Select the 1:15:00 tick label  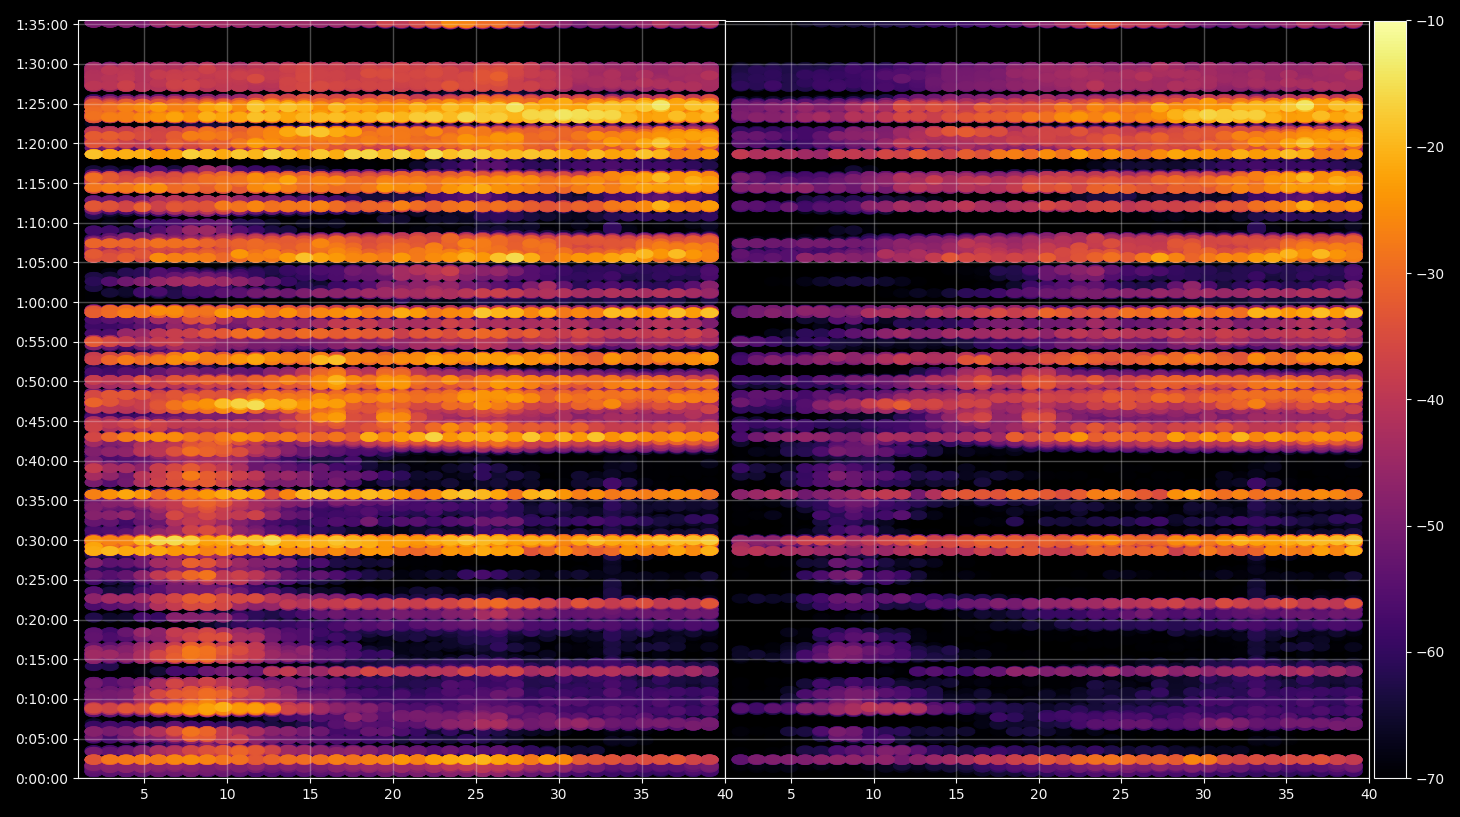(42, 184)
